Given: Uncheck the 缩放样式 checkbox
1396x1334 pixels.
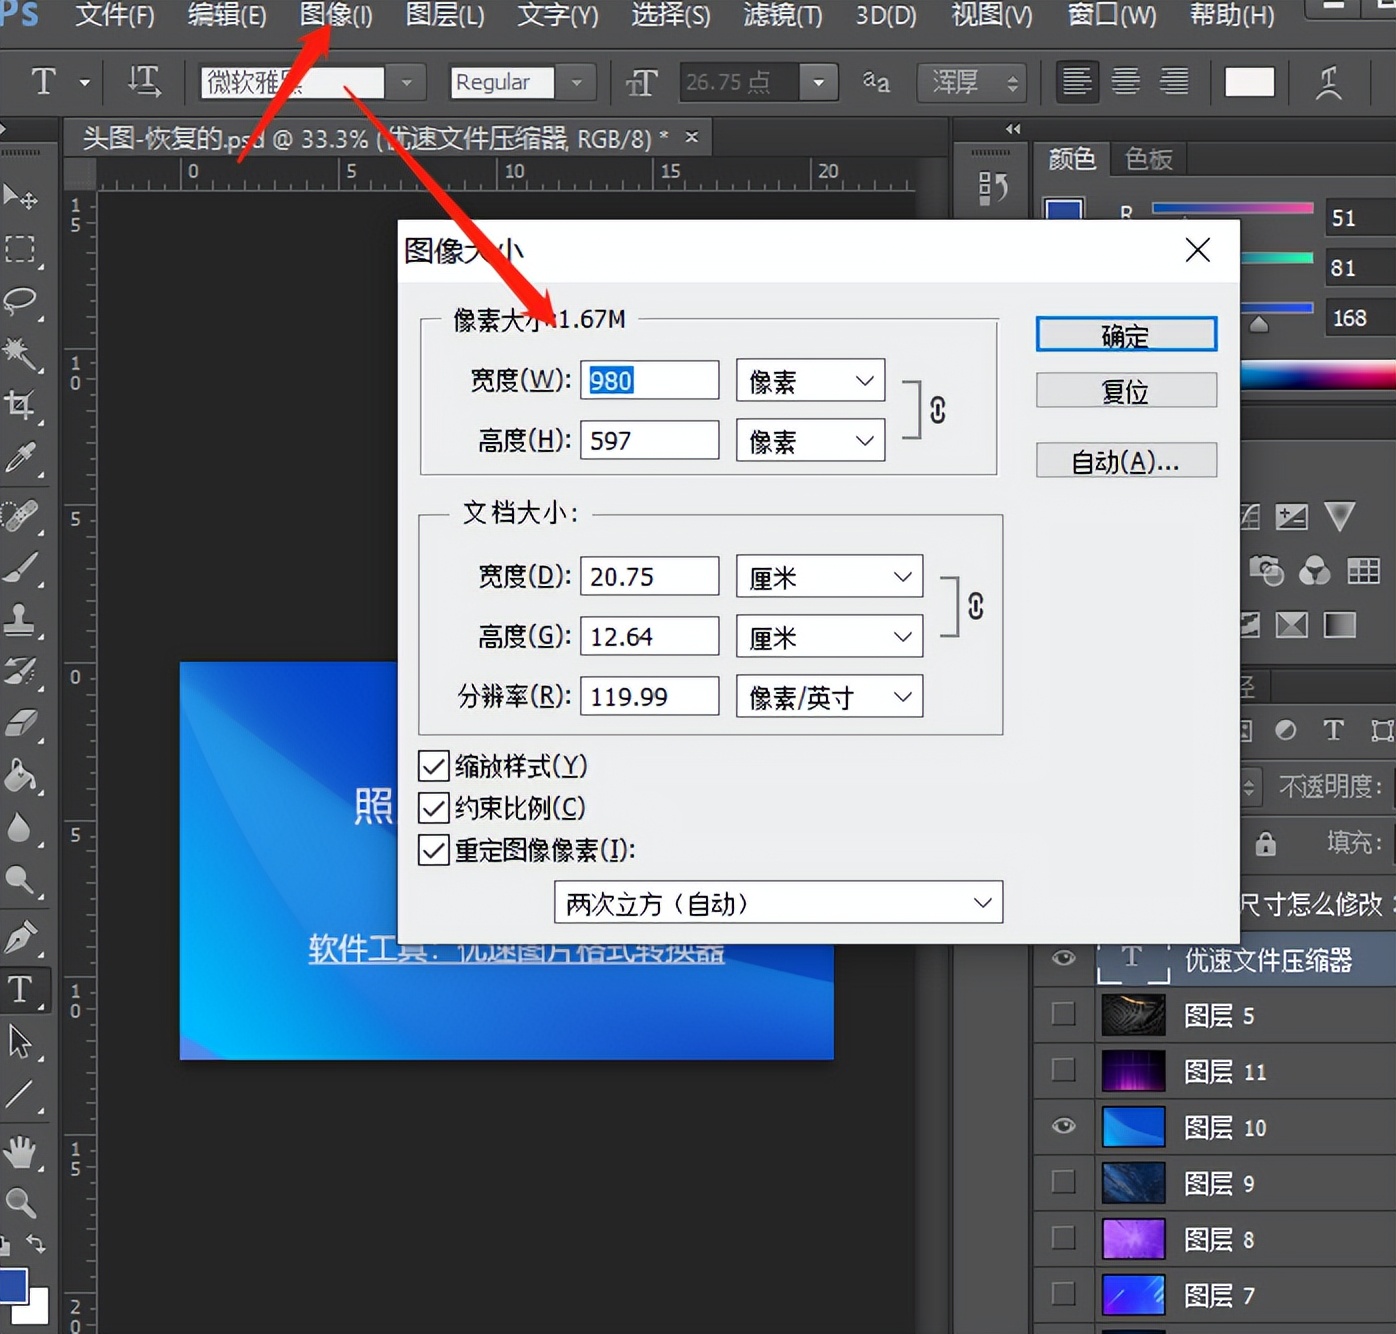Looking at the screenshot, I should tap(433, 766).
